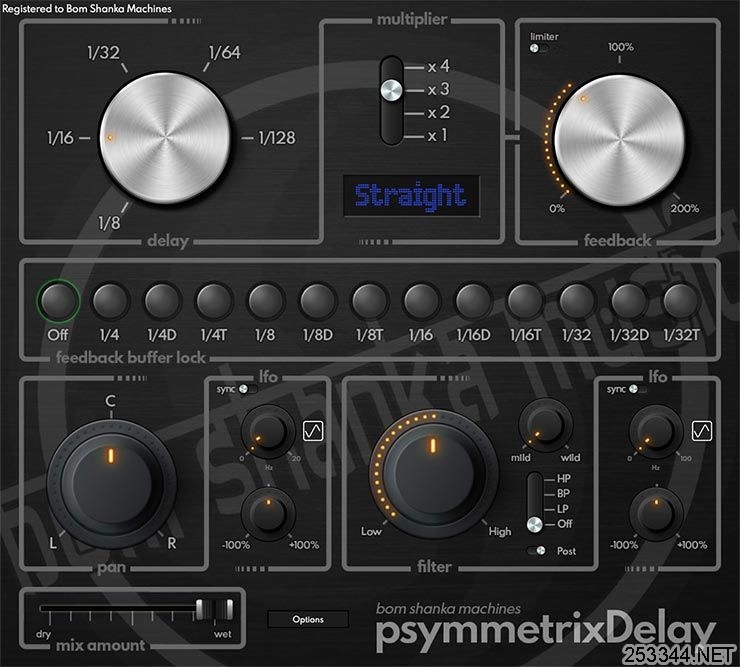This screenshot has width=740, height=667.
Task: Open the Options button
Action: (308, 619)
